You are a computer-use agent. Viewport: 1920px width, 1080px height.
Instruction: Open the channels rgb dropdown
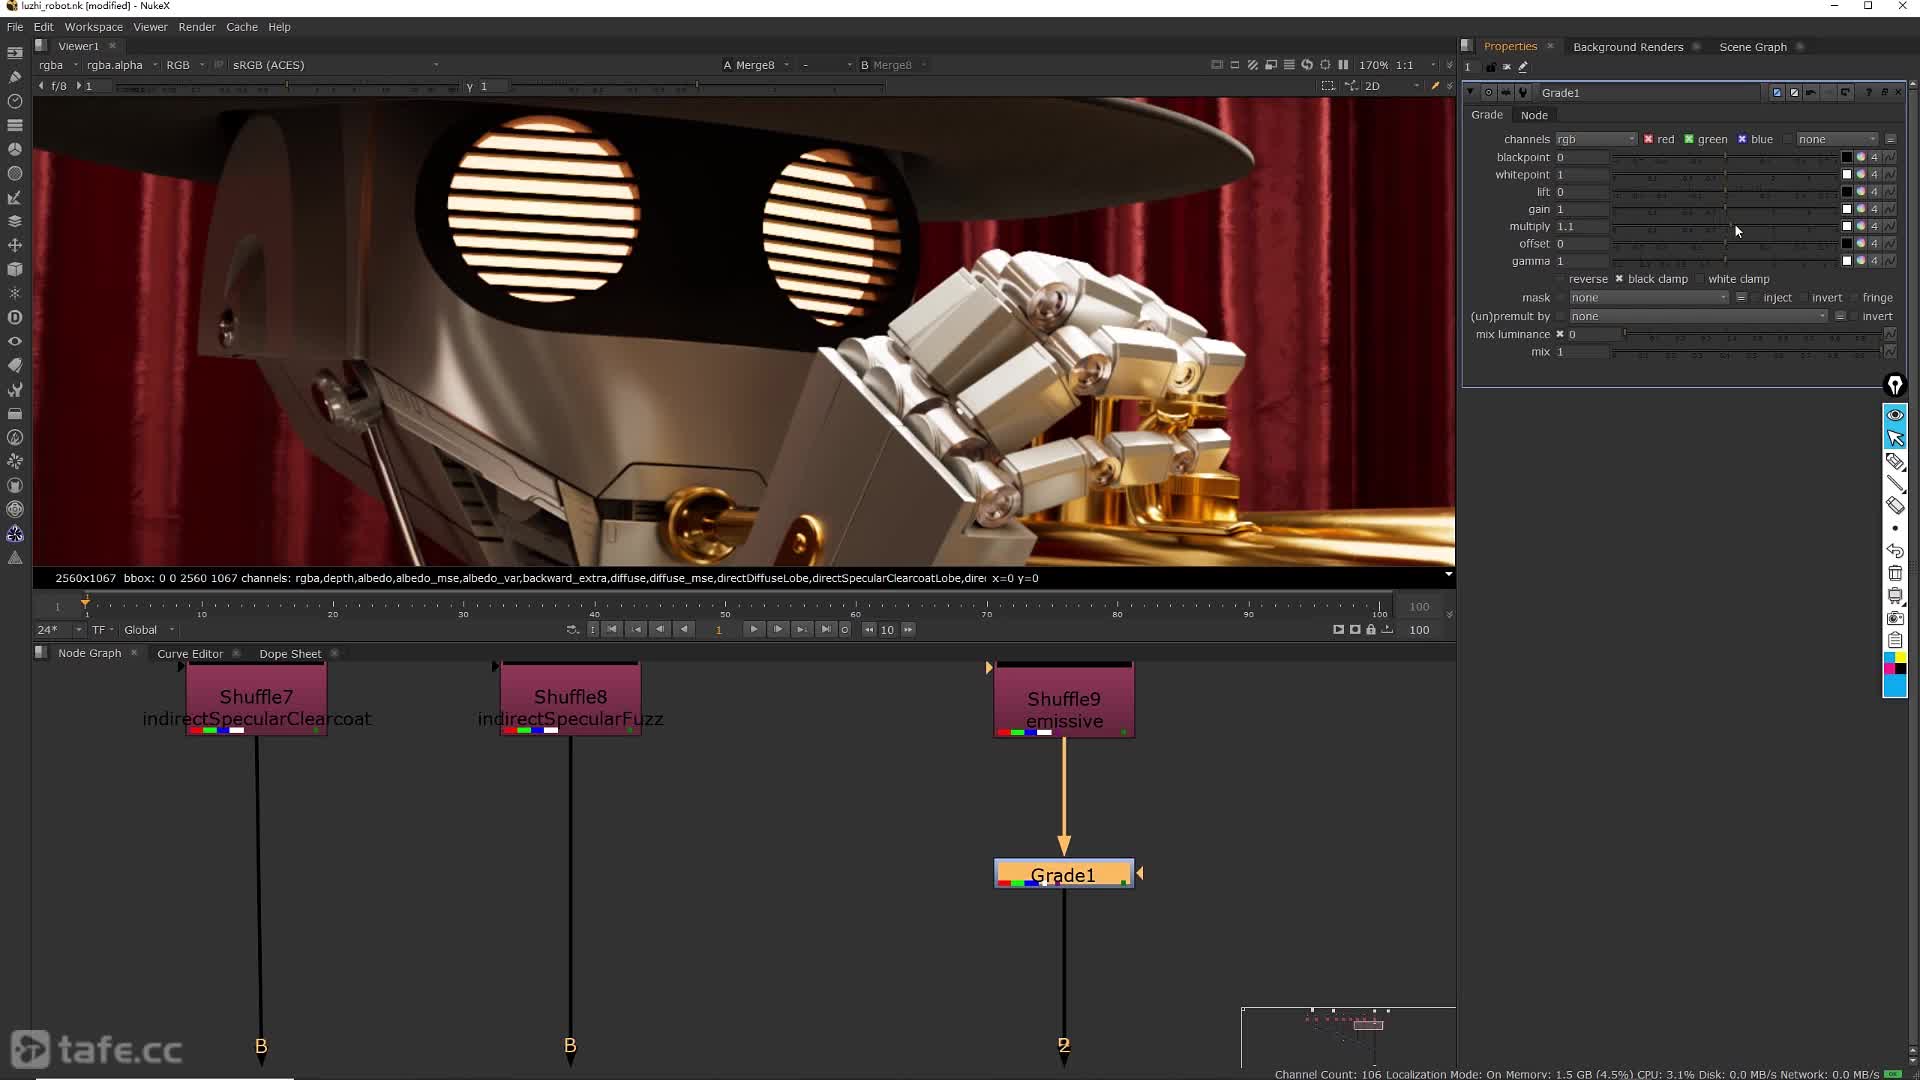tap(1596, 139)
